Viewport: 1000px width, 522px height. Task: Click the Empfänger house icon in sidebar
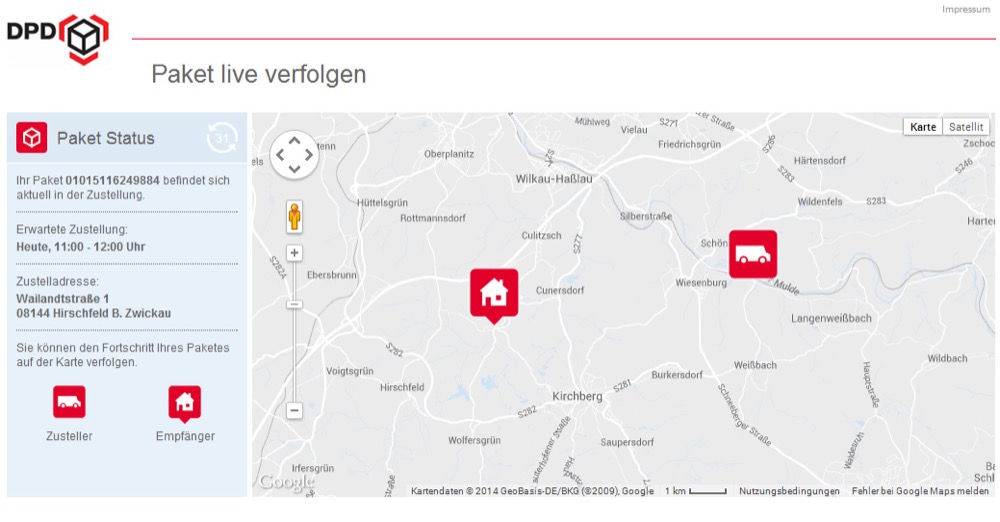coord(185,403)
